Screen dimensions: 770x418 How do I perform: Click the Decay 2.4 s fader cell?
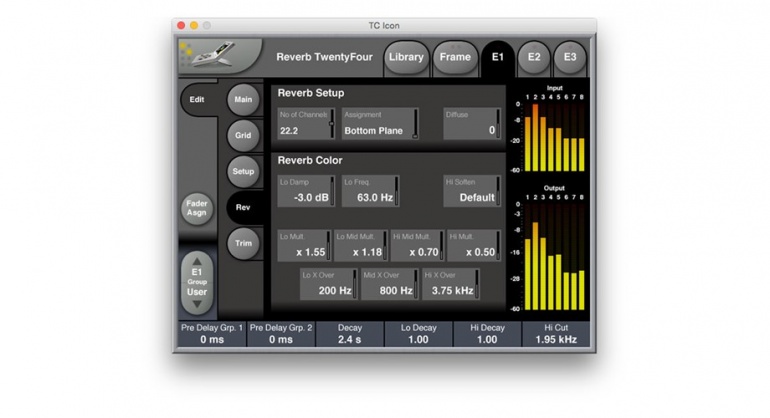350,334
